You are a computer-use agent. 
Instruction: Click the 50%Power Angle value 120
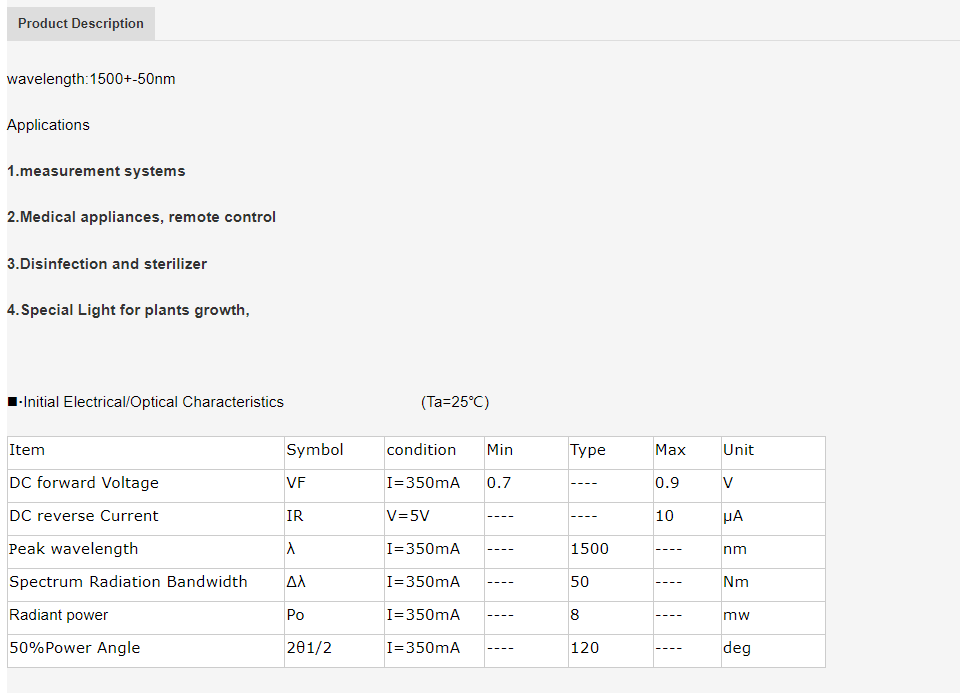pyautogui.click(x=585, y=648)
